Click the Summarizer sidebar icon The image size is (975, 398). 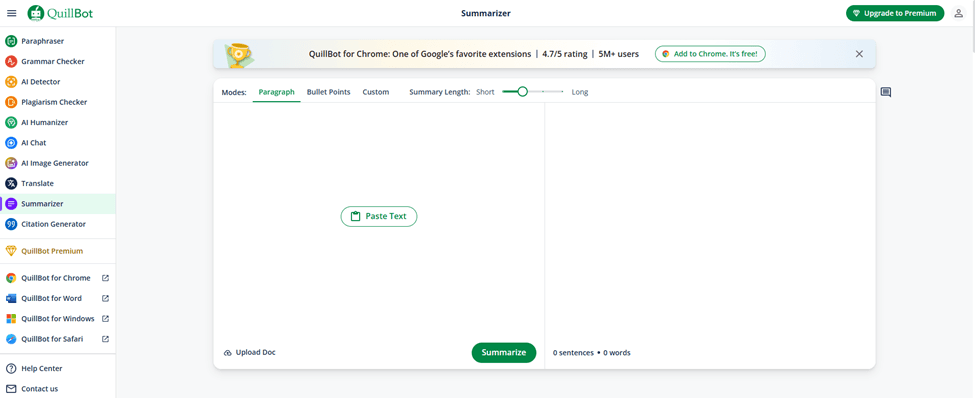(11, 204)
